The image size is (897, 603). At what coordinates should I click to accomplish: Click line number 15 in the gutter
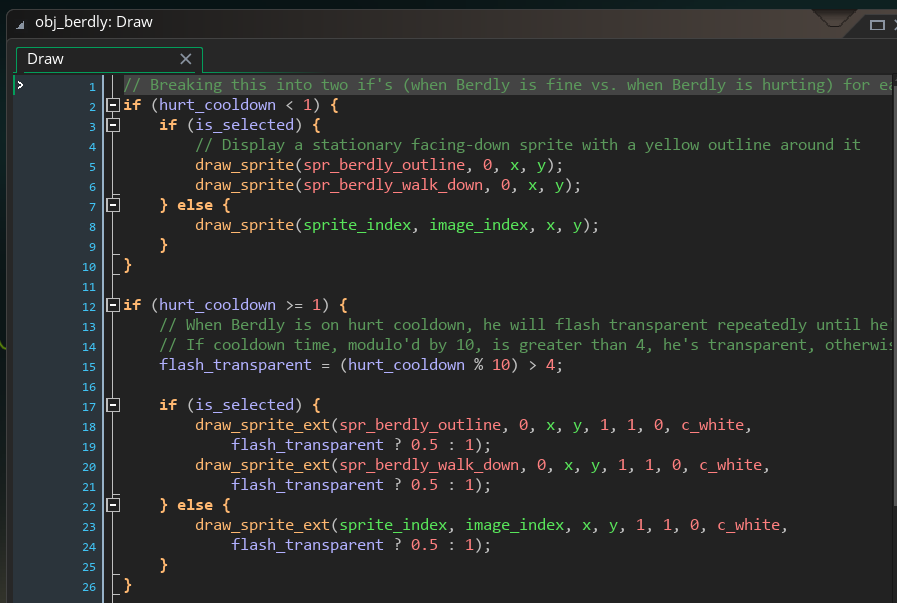(x=89, y=367)
